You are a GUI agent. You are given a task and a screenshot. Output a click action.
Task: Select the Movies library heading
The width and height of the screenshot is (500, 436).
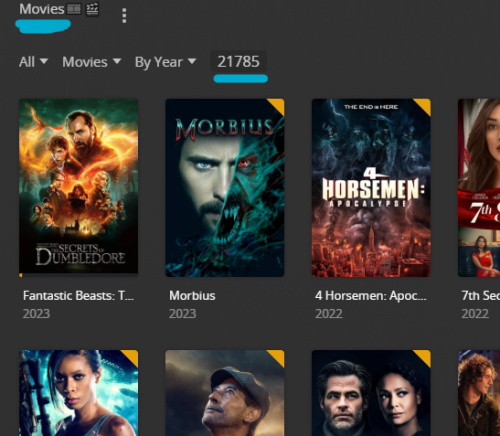tap(42, 9)
